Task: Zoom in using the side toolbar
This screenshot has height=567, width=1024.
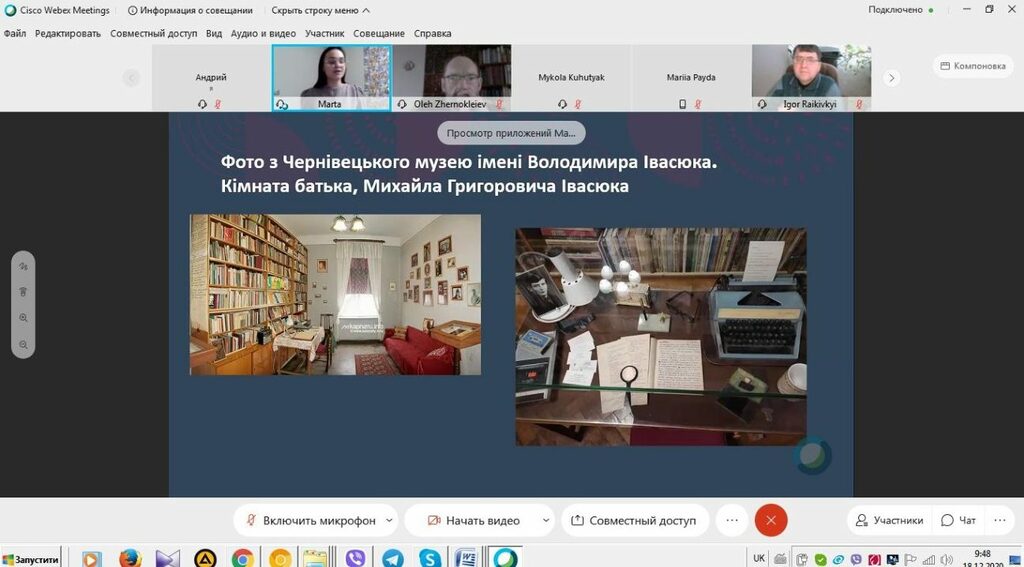Action: coord(23,318)
